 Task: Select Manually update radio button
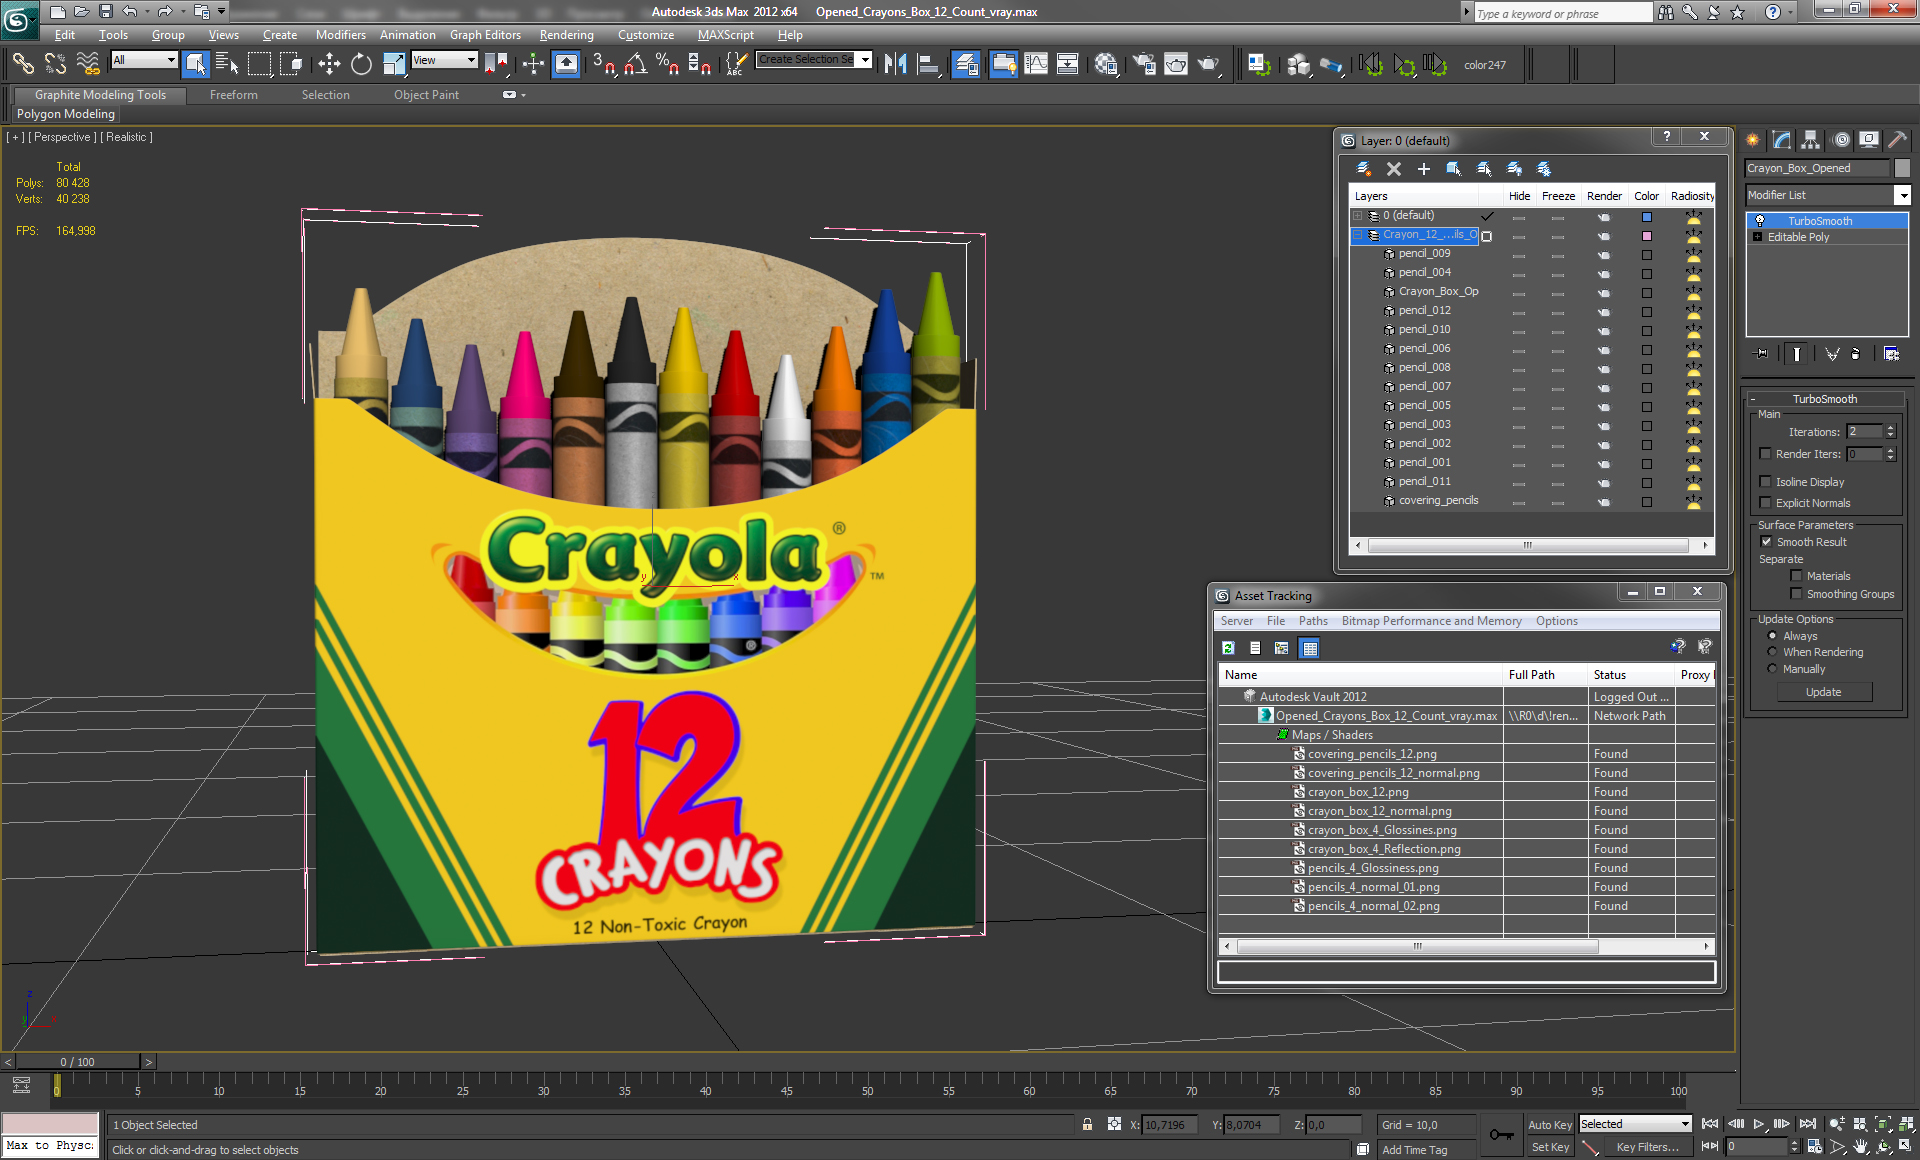tap(1773, 669)
